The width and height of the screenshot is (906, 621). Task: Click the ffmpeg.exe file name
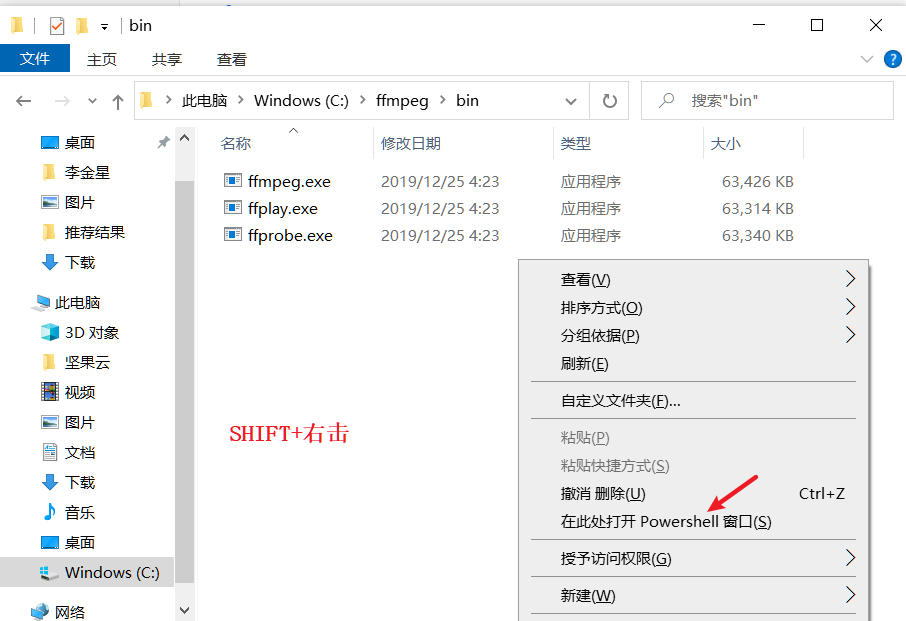(289, 181)
